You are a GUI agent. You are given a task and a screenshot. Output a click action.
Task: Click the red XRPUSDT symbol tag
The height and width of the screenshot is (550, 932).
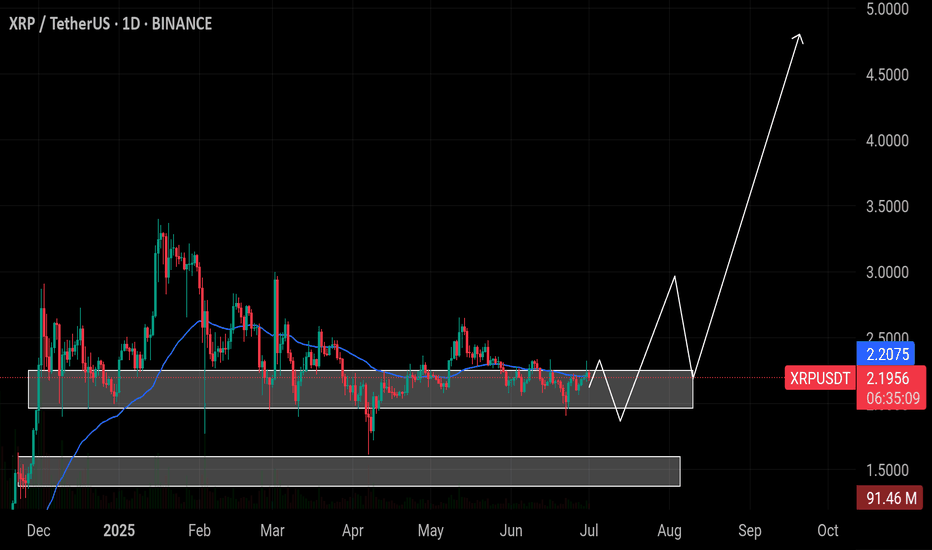click(x=820, y=378)
